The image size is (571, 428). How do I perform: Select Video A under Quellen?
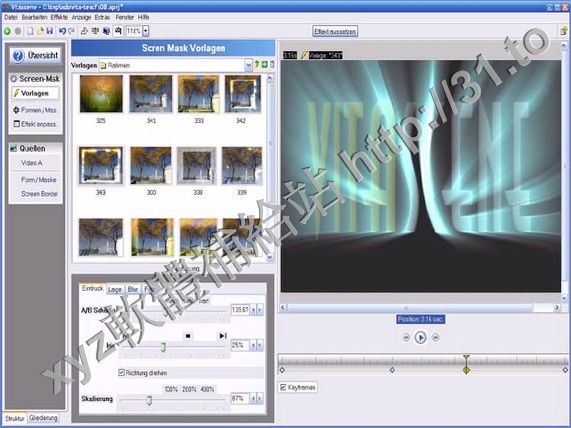[x=32, y=163]
